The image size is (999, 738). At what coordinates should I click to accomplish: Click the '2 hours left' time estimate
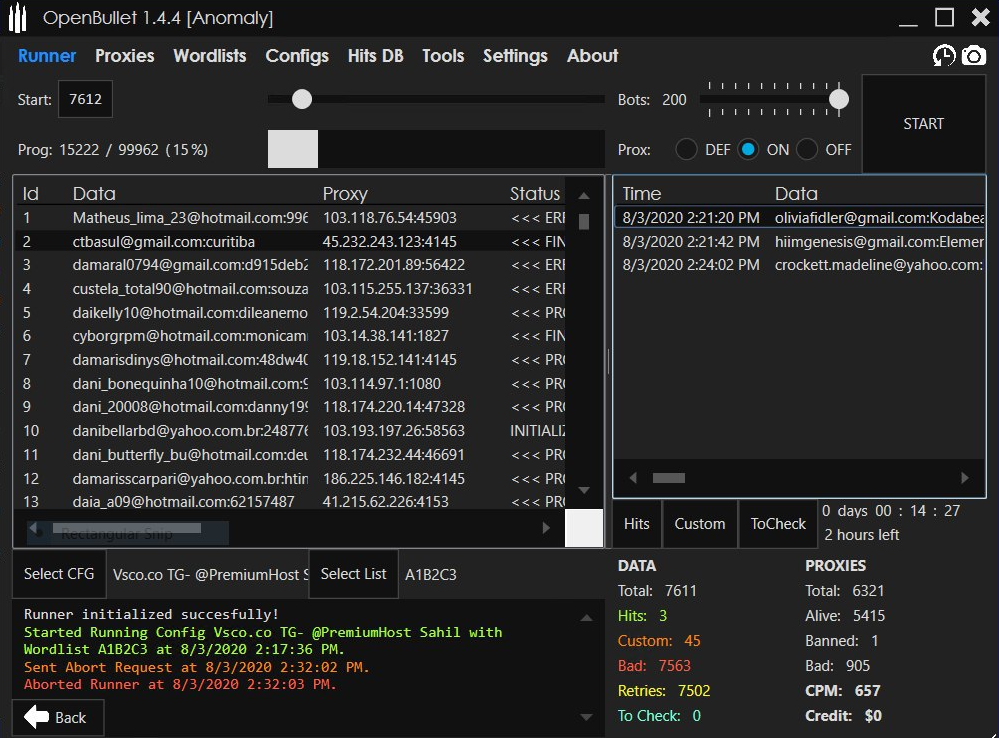(861, 535)
